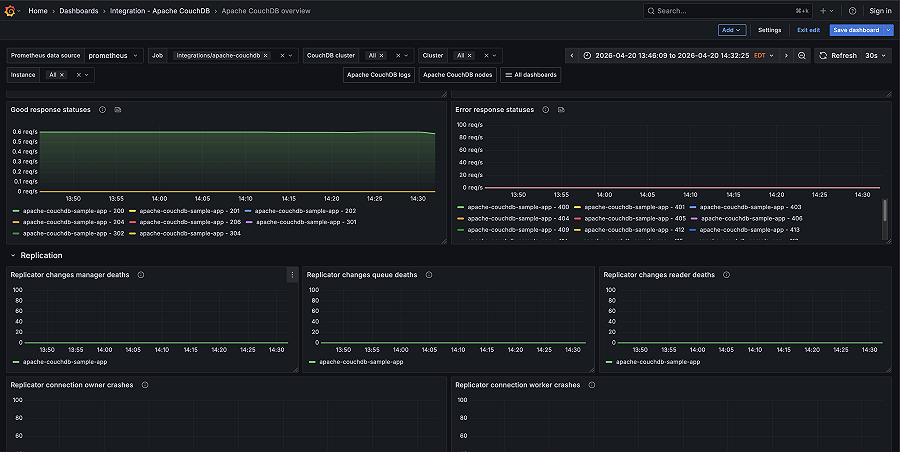900x452 pixels.
Task: Show info for Replicator connection owner crashes
Action: pyautogui.click(x=145, y=385)
